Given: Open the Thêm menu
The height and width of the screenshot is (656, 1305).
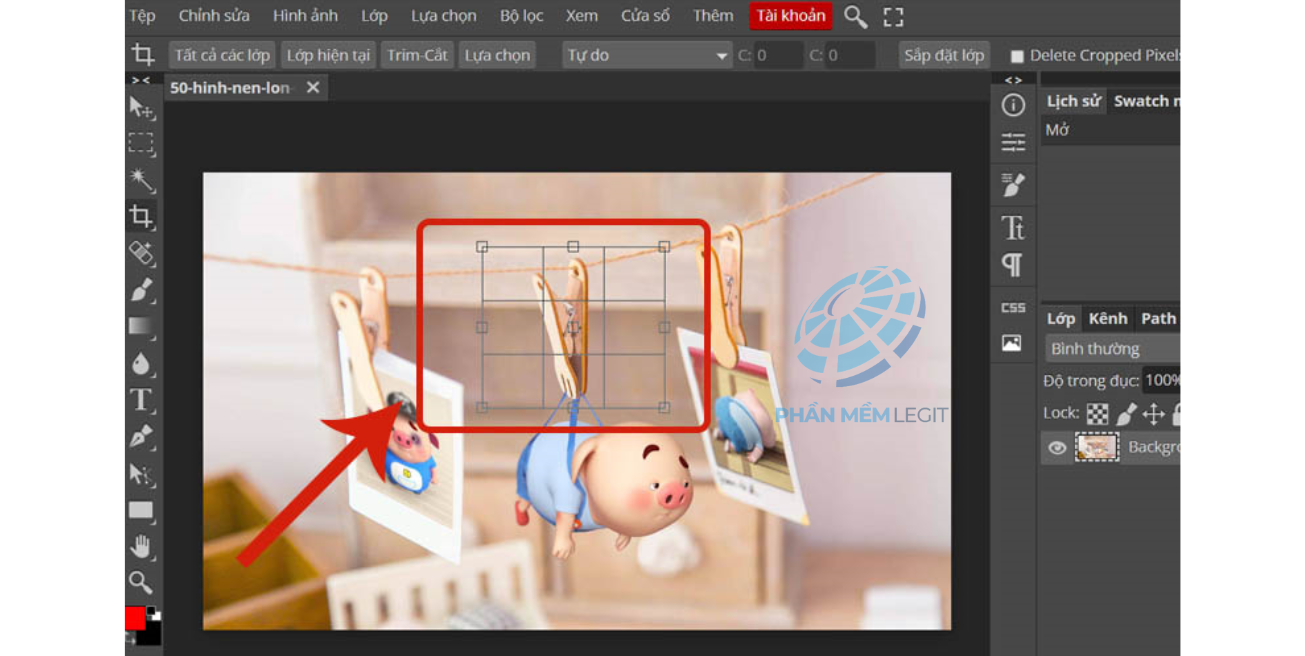Looking at the screenshot, I should point(713,16).
